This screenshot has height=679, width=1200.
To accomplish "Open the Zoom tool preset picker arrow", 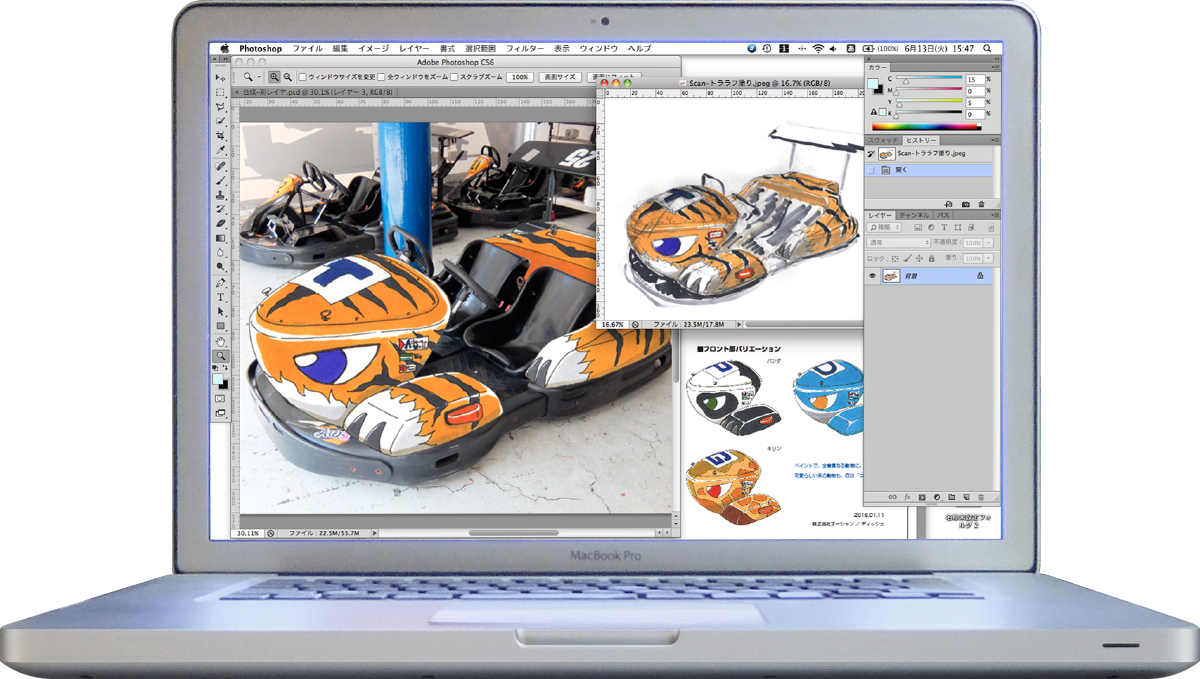I will coord(259,77).
